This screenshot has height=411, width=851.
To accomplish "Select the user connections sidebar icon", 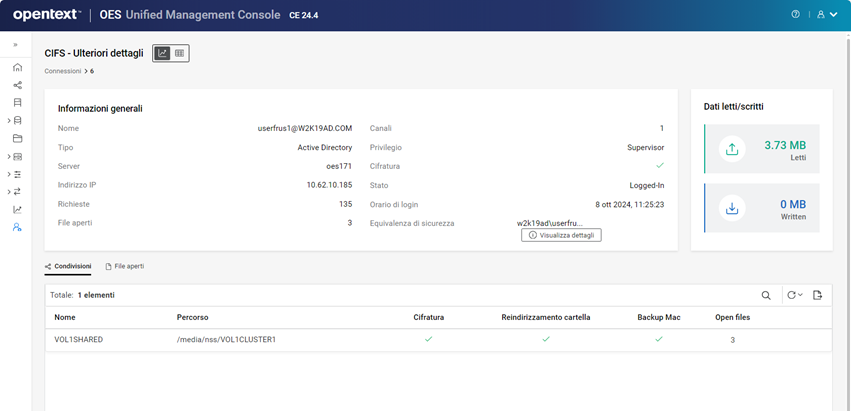I will (x=17, y=228).
